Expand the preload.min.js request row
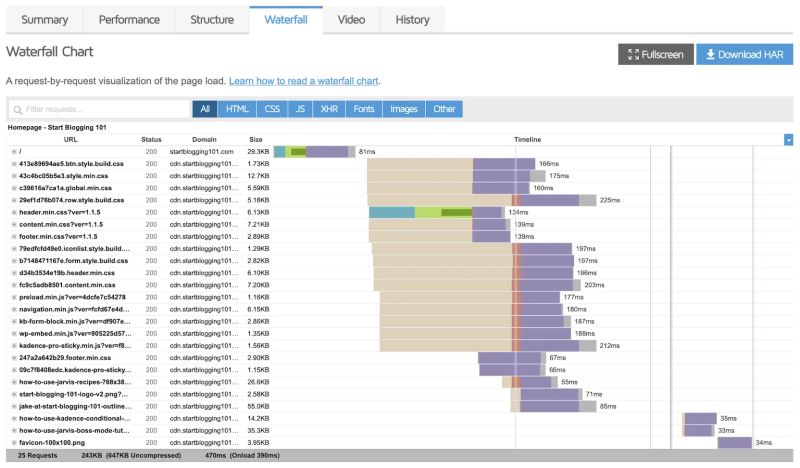800x468 pixels. [x=14, y=297]
